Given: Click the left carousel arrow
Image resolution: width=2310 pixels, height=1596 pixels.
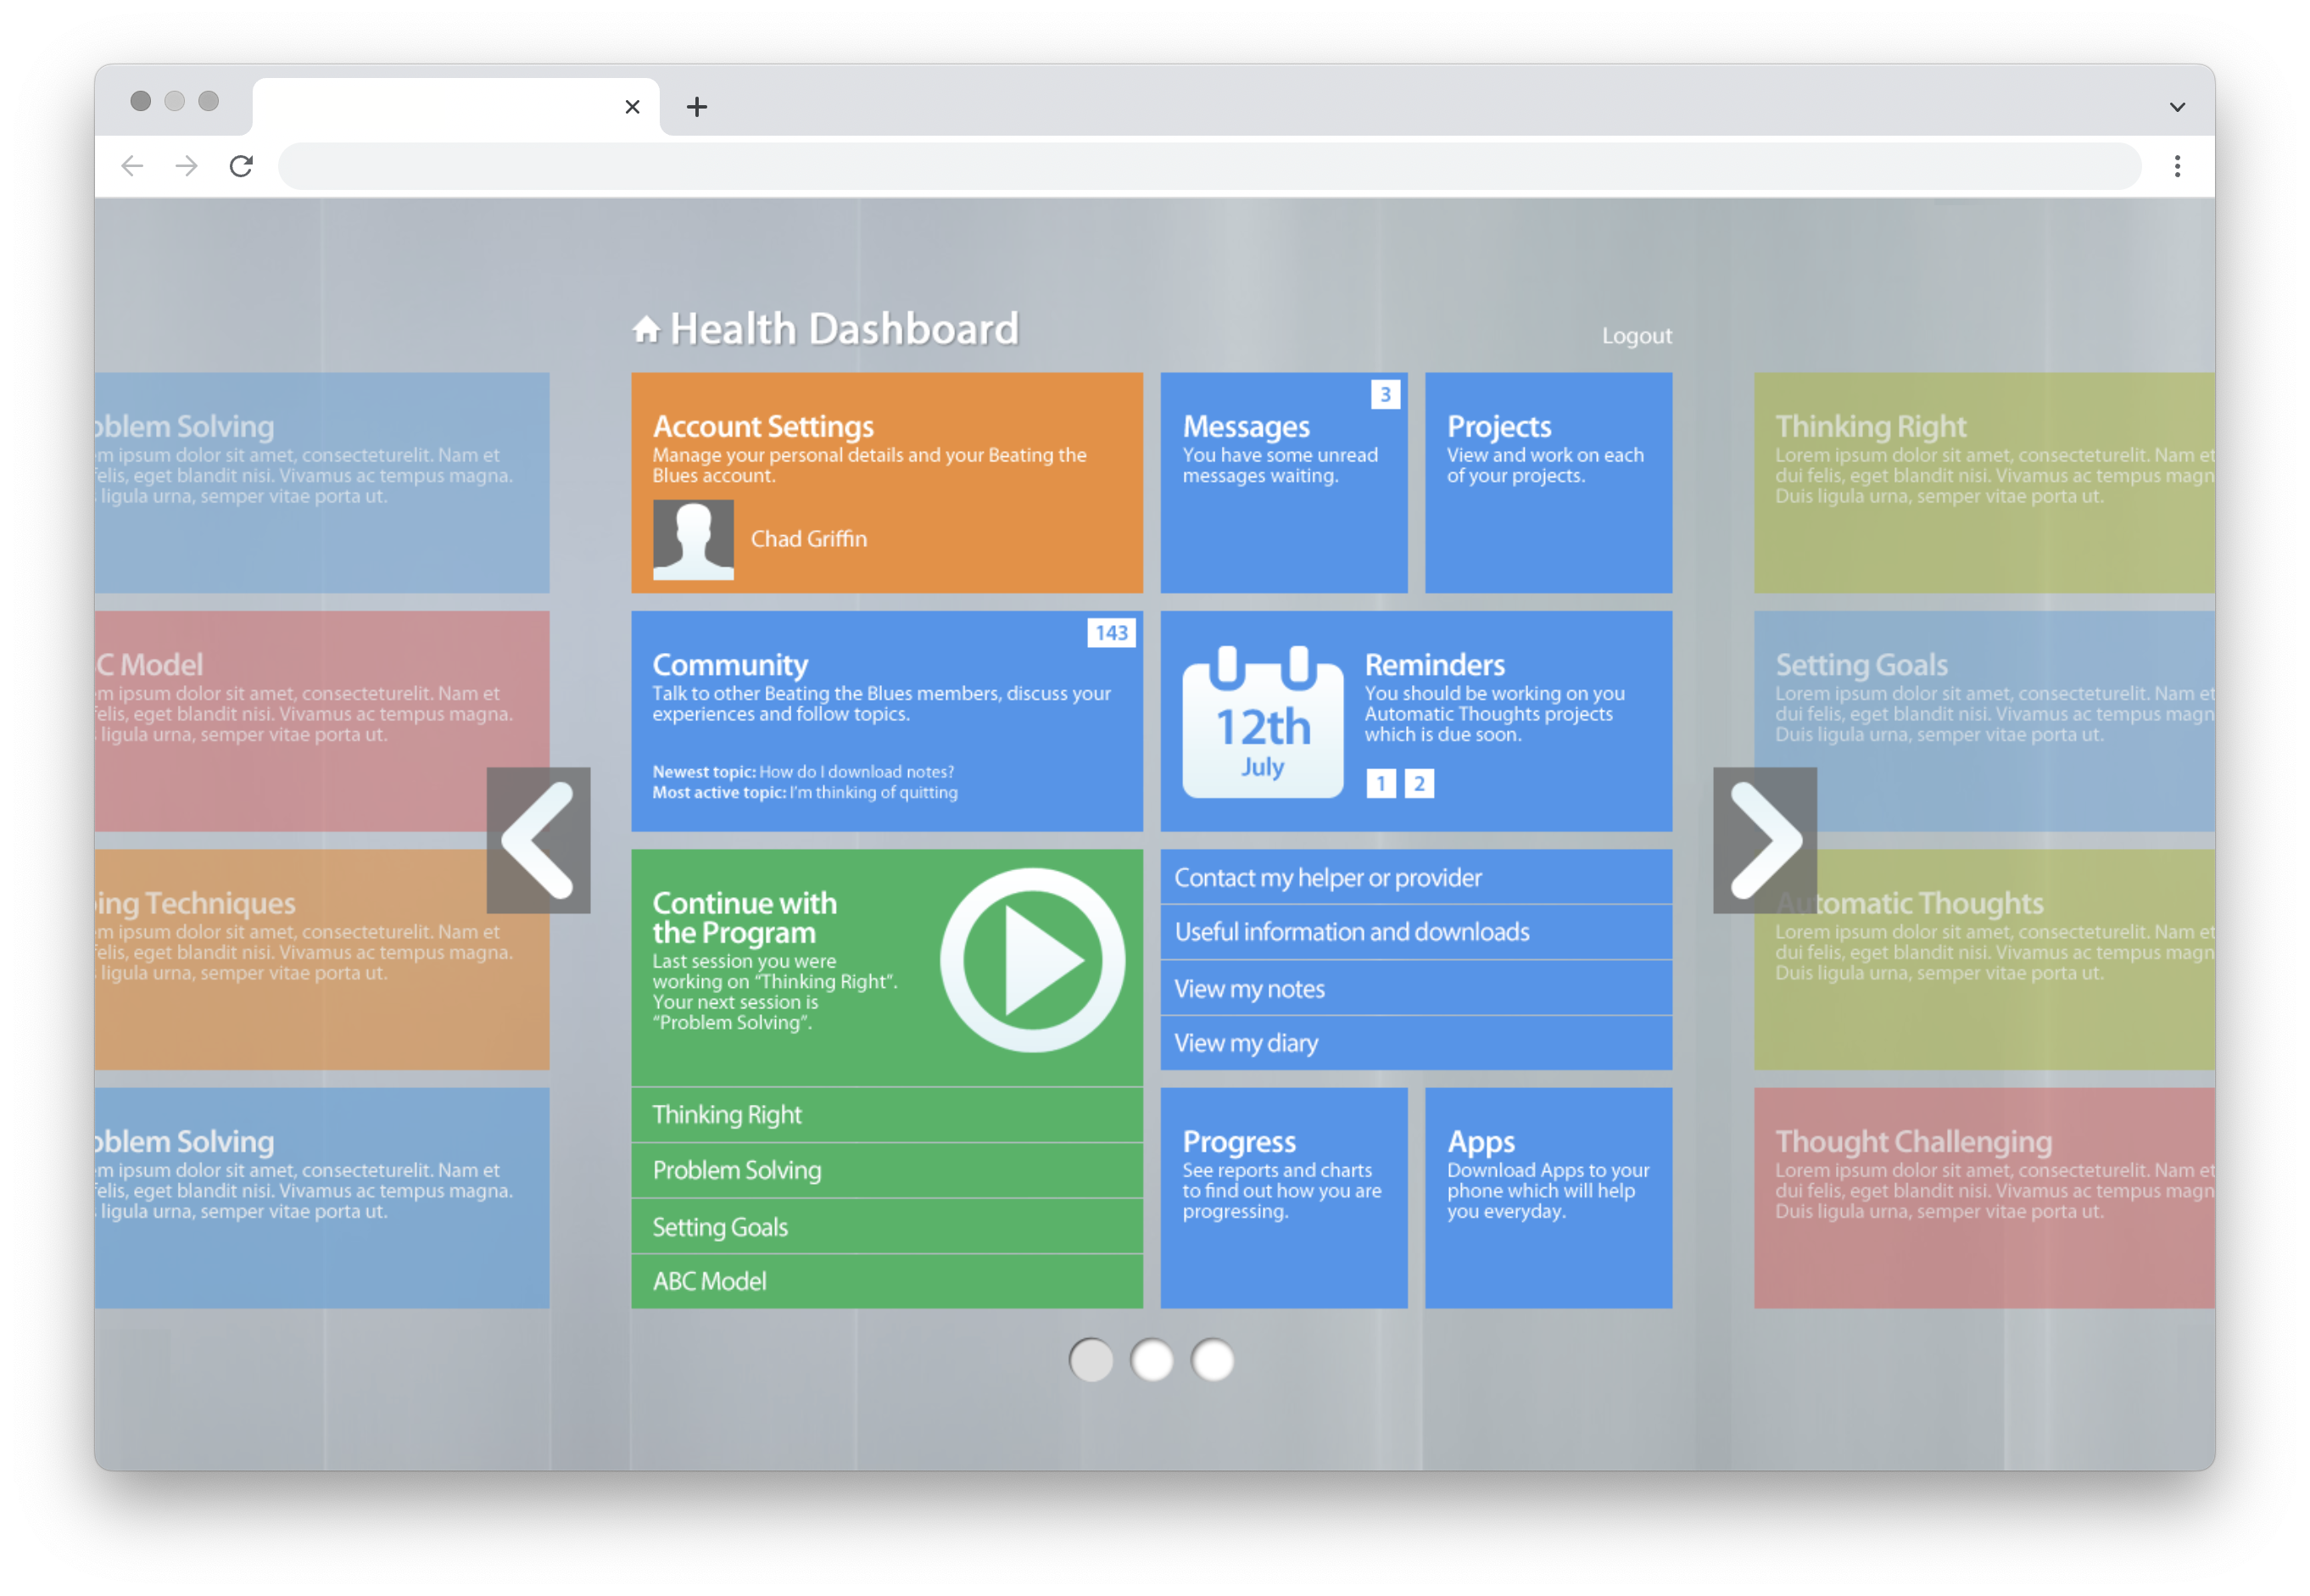Looking at the screenshot, I should (x=538, y=840).
